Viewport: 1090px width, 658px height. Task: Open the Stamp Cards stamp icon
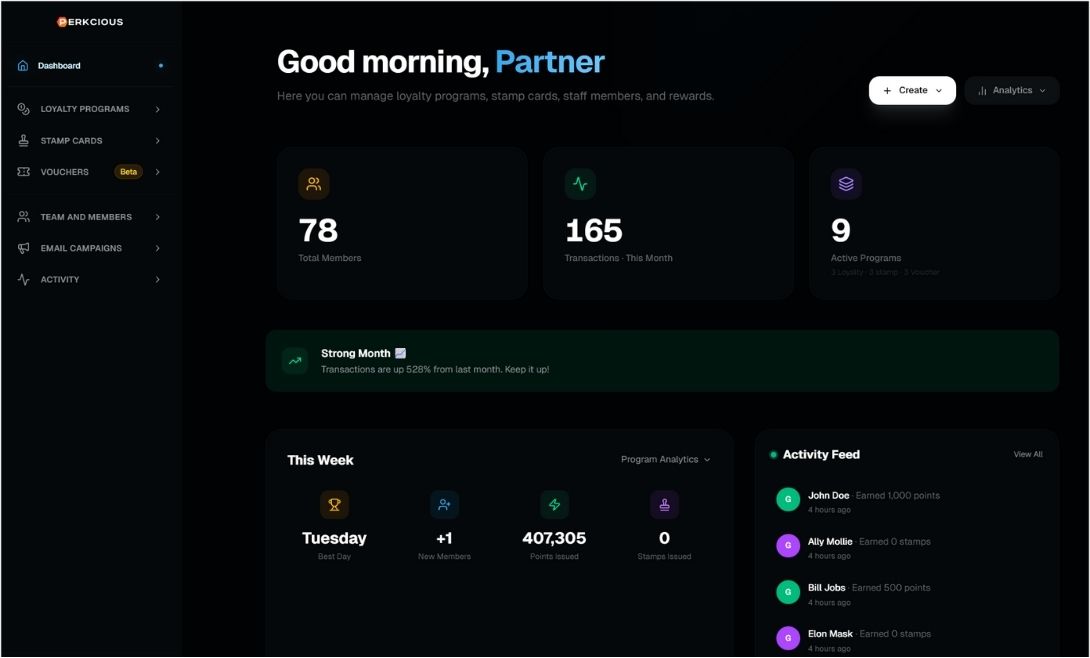(x=22, y=140)
